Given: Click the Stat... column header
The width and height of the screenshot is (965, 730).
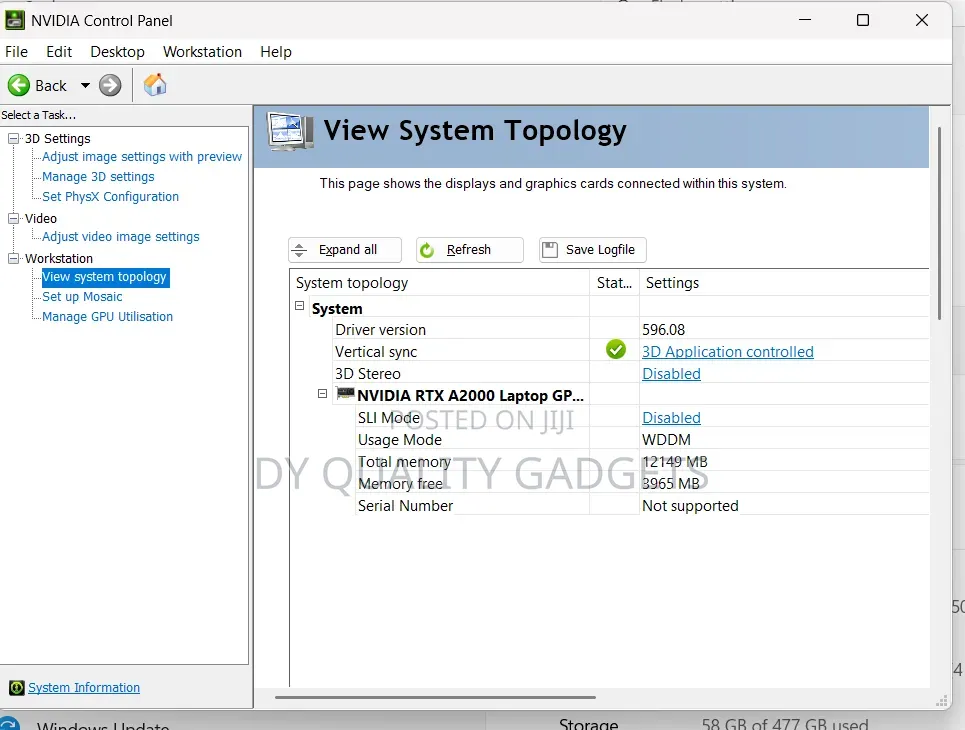Looking at the screenshot, I should coord(614,283).
